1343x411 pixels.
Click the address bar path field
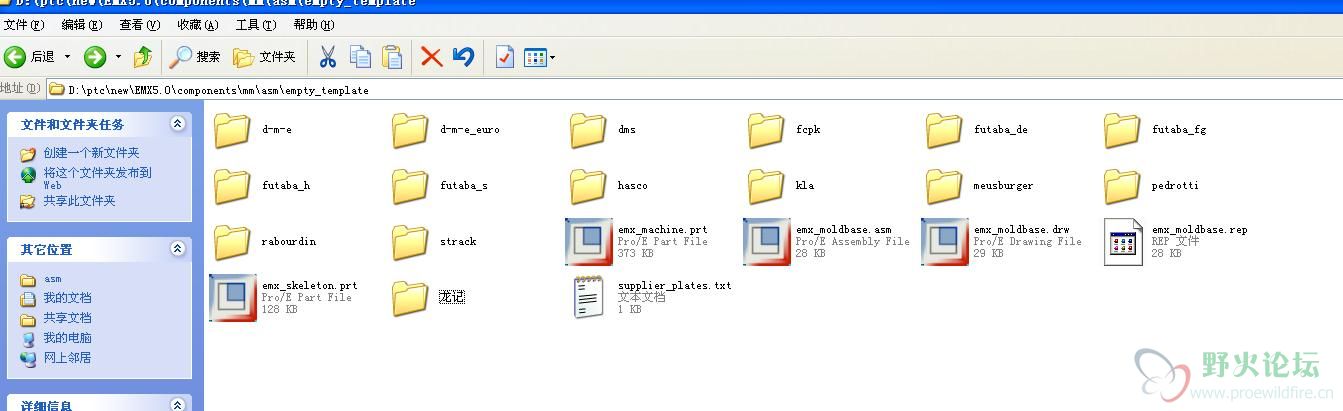point(695,90)
